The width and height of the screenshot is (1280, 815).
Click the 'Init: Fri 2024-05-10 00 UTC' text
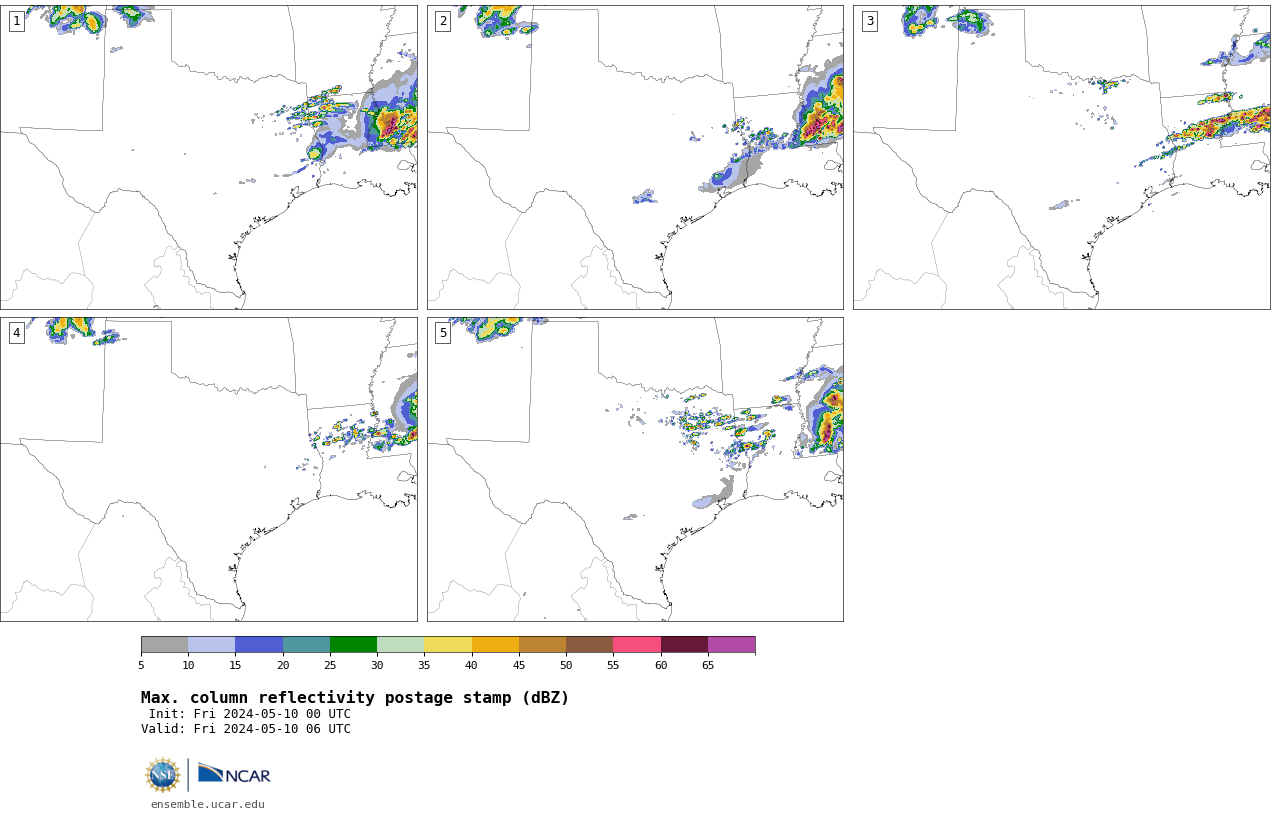click(250, 714)
